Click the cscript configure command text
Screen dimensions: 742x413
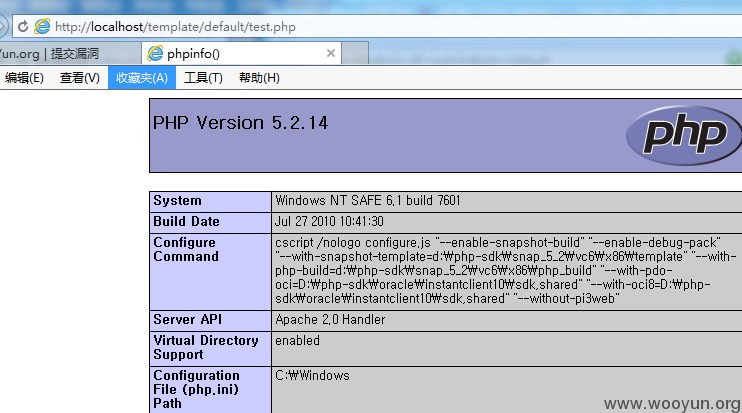[x=506, y=271]
